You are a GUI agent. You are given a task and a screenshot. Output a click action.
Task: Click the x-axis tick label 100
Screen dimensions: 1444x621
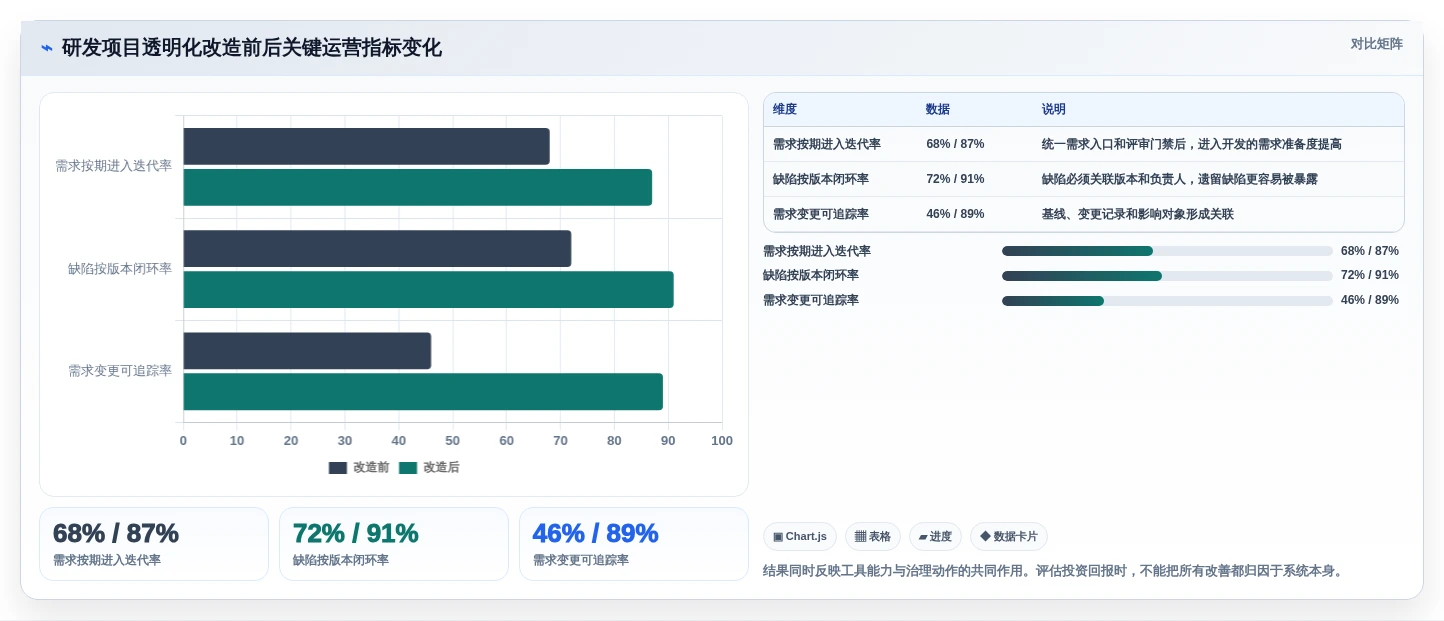coord(722,441)
